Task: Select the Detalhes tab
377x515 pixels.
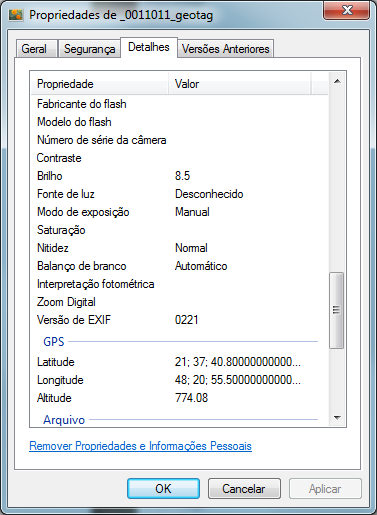Action: tap(149, 47)
